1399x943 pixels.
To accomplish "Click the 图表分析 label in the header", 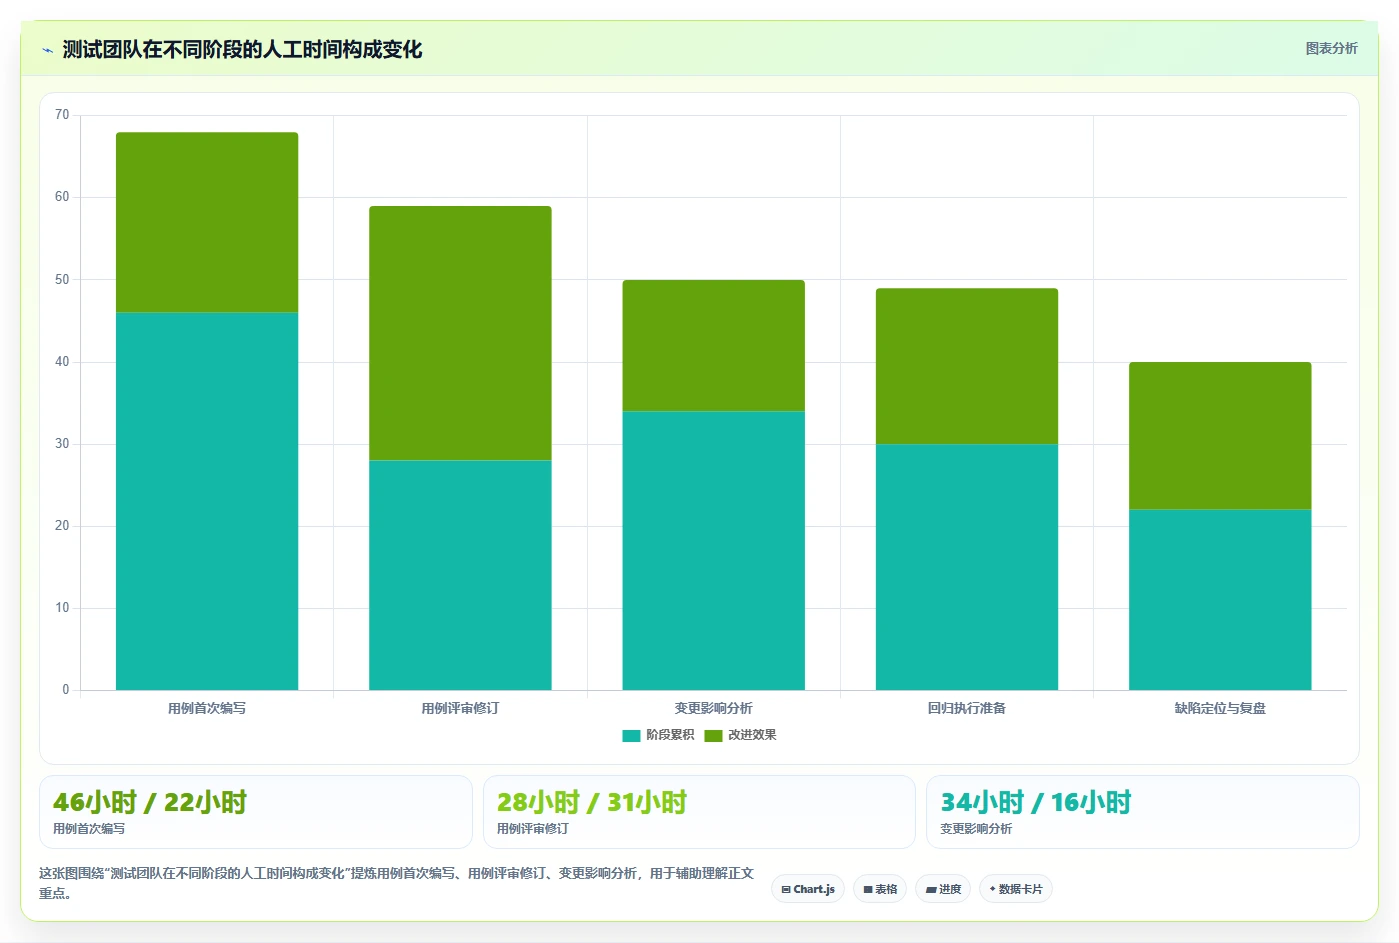I will pyautogui.click(x=1331, y=48).
